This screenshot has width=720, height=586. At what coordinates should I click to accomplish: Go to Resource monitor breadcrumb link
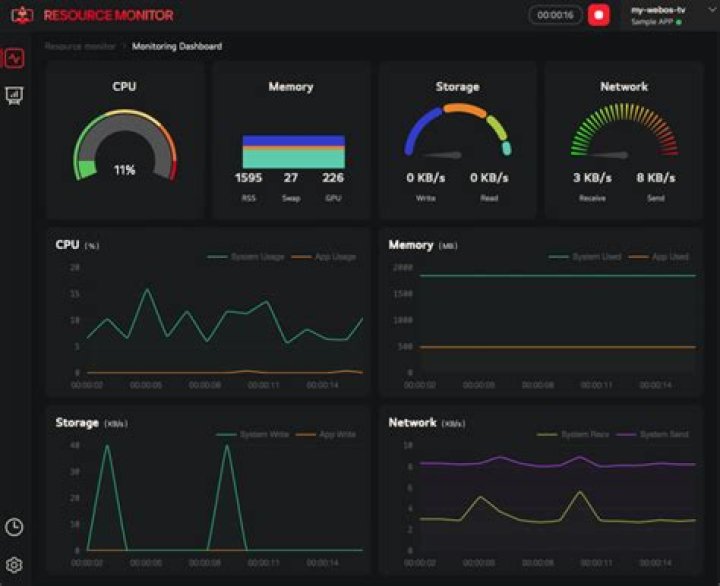[80, 46]
